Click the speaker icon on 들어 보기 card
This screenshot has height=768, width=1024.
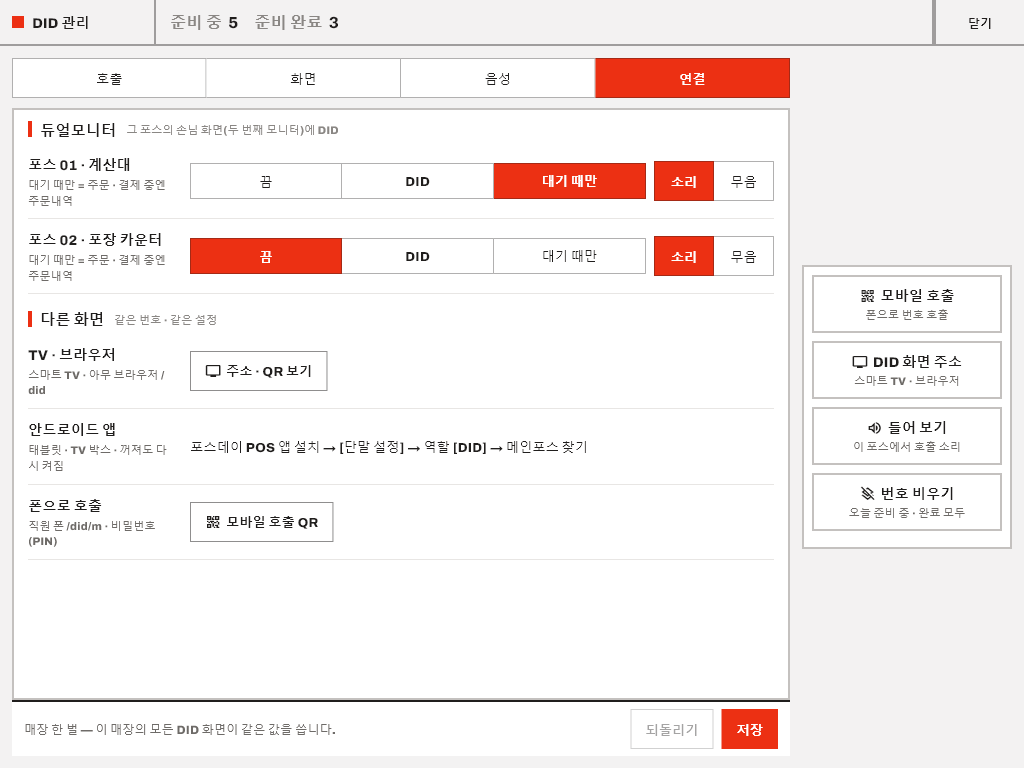pos(874,428)
